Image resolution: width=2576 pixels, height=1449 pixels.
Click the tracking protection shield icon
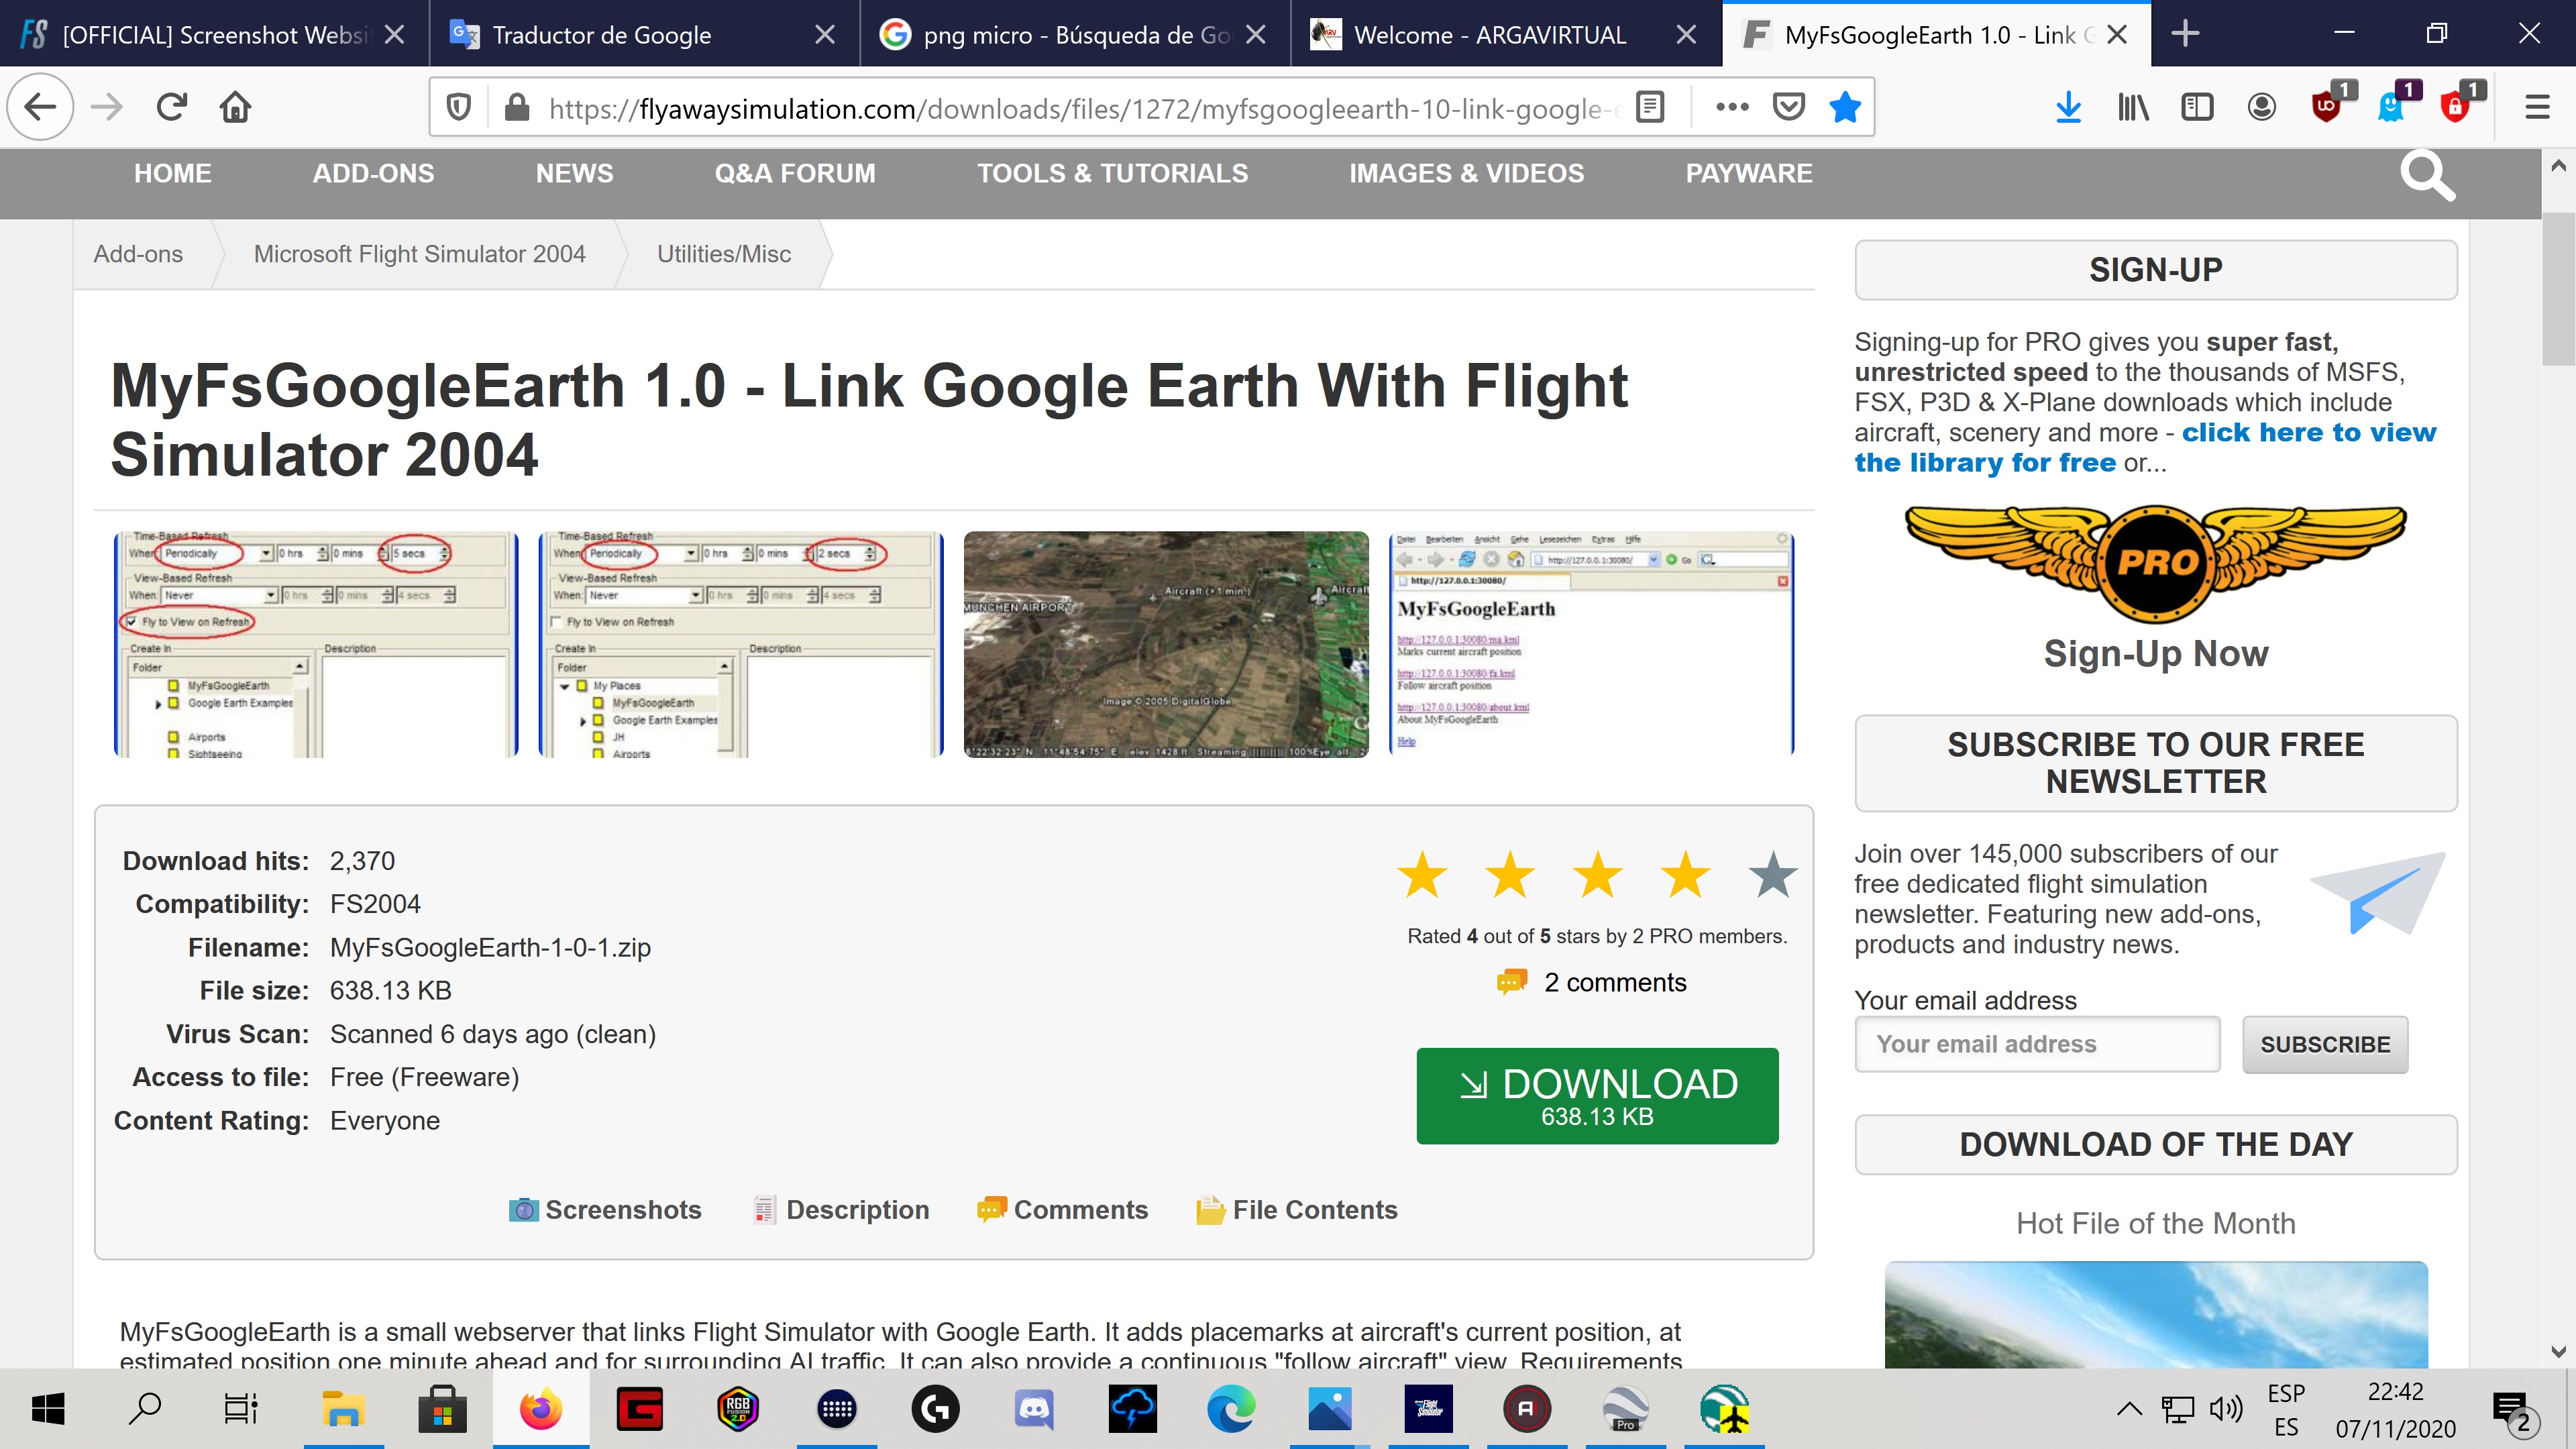click(x=459, y=107)
